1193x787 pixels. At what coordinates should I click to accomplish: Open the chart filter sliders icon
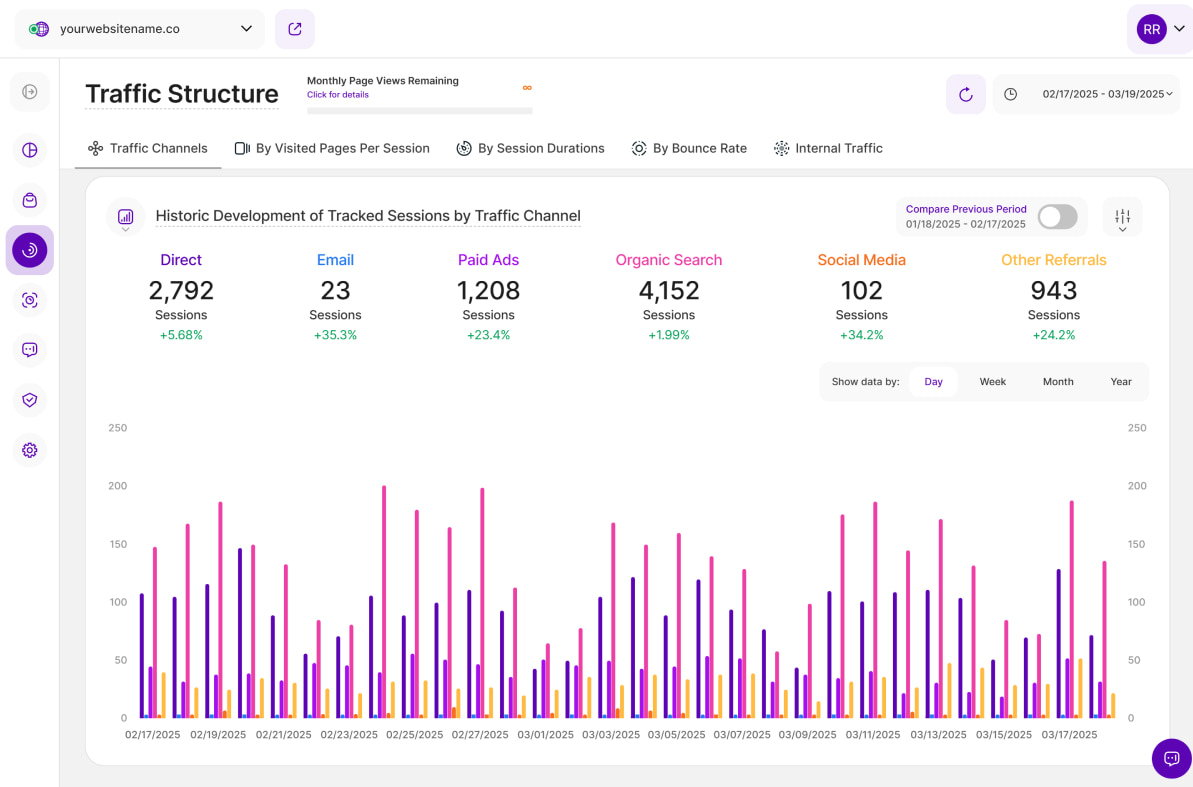coord(1122,217)
